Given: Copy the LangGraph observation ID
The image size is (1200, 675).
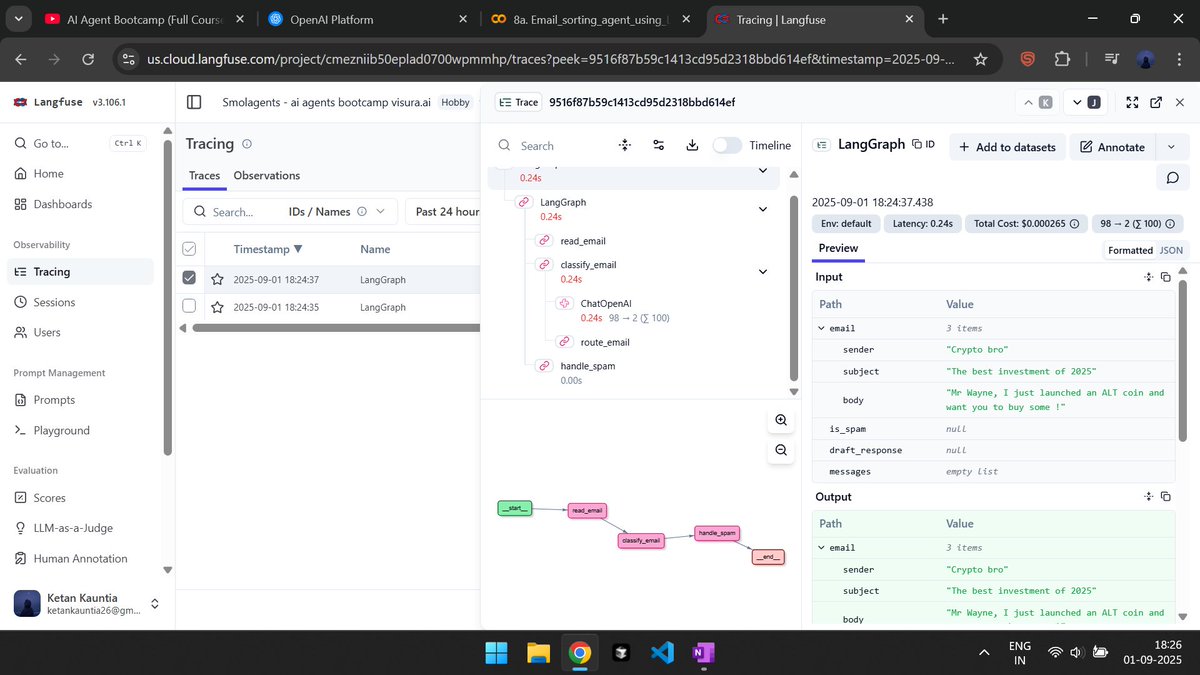Looking at the screenshot, I should 923,145.
